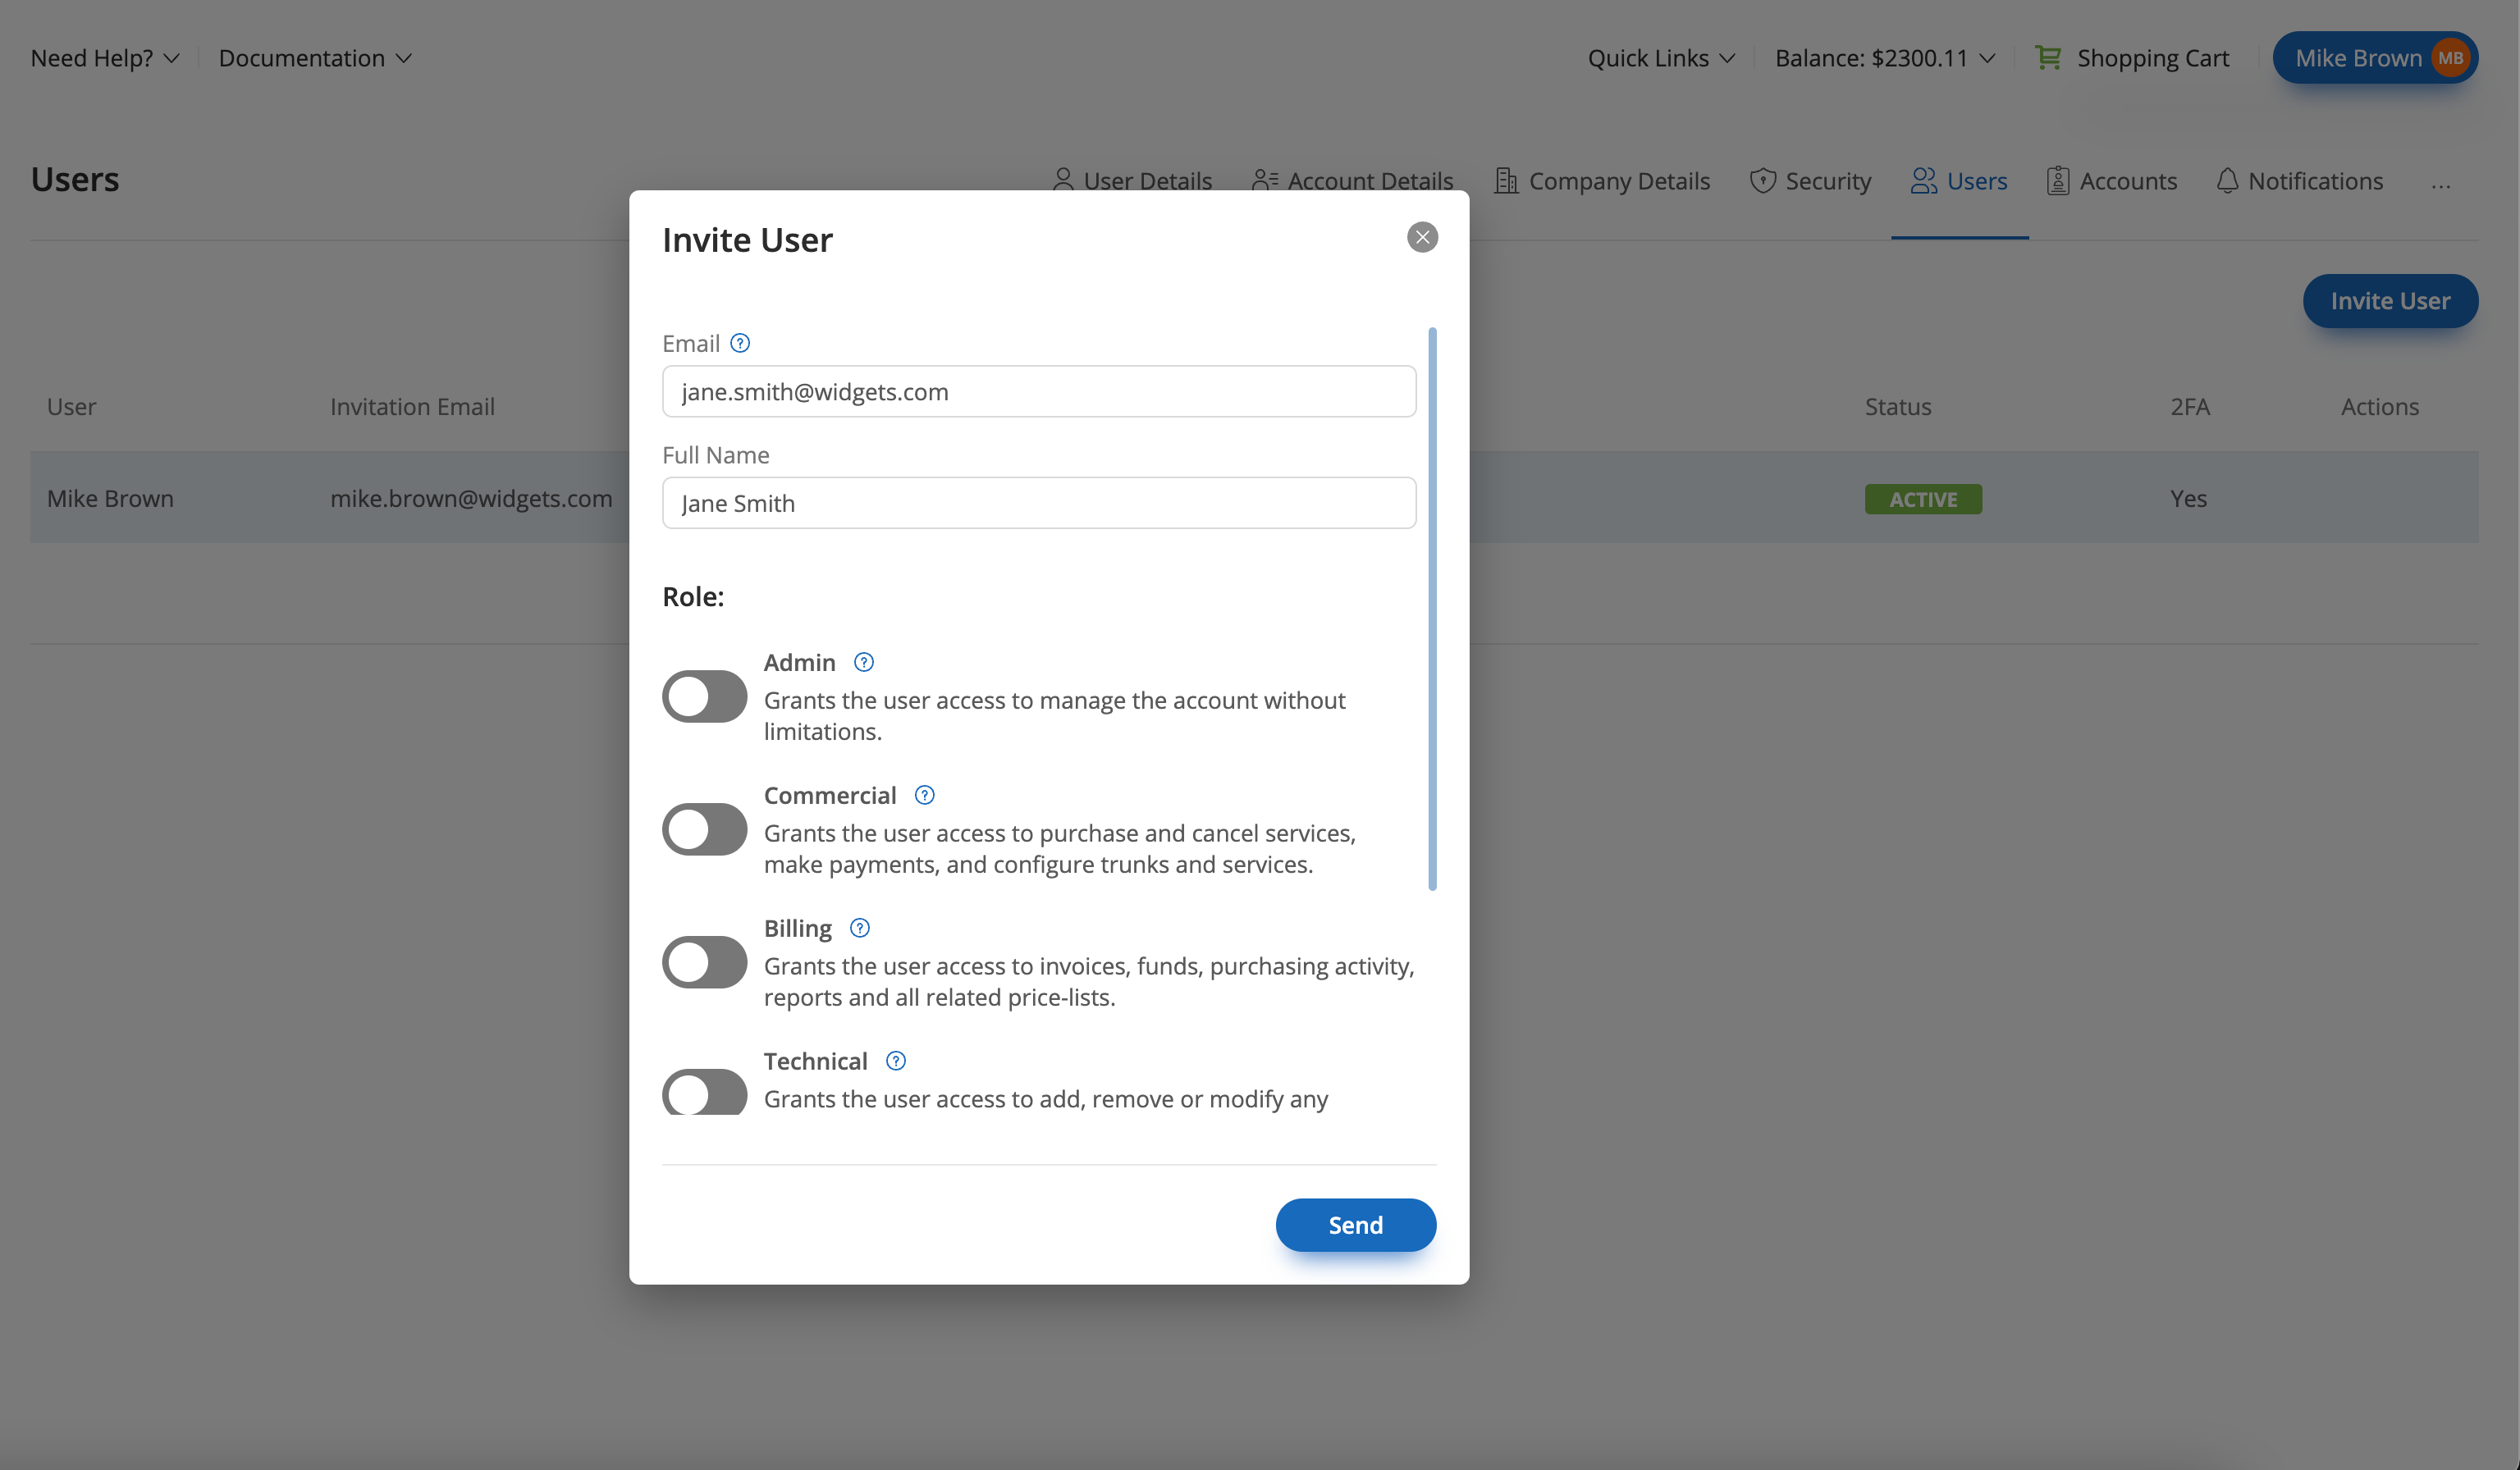Click the User Details person icon
The height and width of the screenshot is (1470, 2520).
tap(1063, 180)
